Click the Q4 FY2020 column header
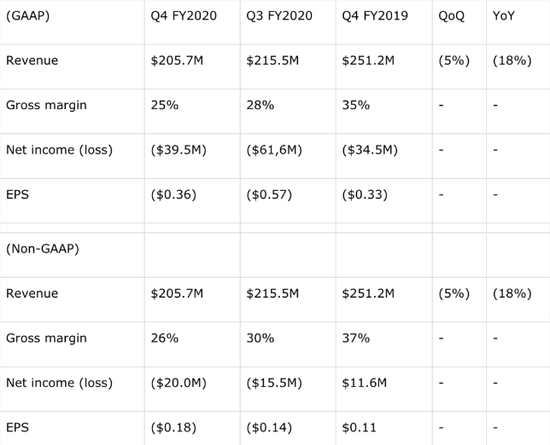Screen dimensions: 550x445 click(x=184, y=16)
